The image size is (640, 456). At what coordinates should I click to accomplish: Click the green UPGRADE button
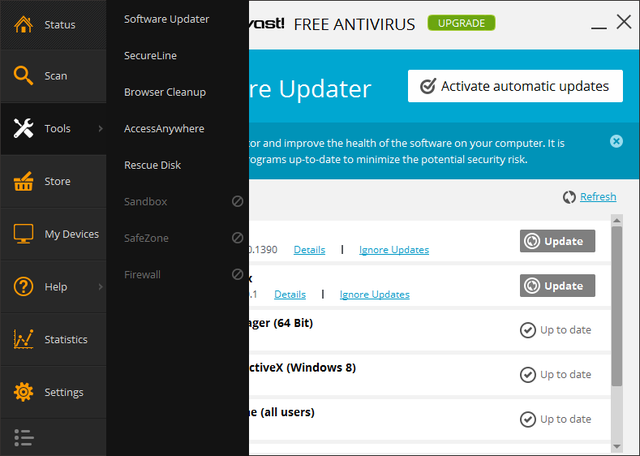pyautogui.click(x=461, y=23)
